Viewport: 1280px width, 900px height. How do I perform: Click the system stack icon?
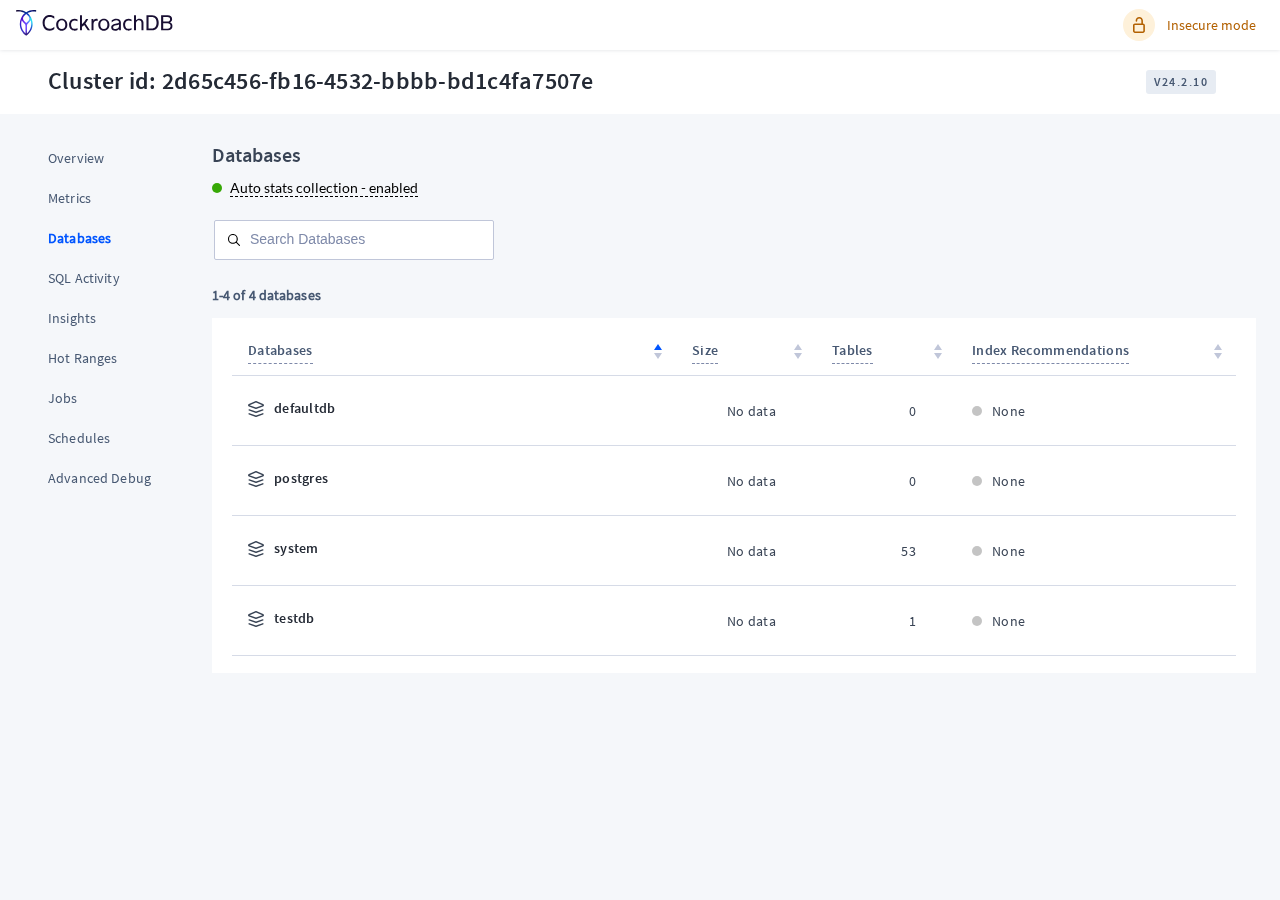[256, 549]
